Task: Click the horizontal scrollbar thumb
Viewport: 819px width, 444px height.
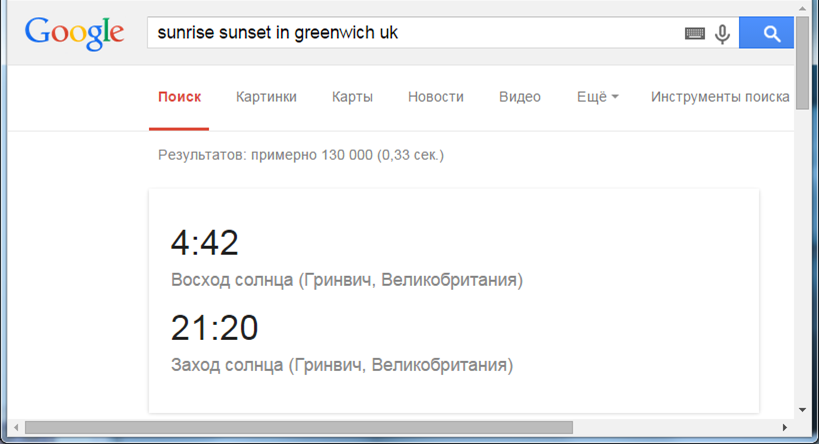Action: tap(299, 427)
